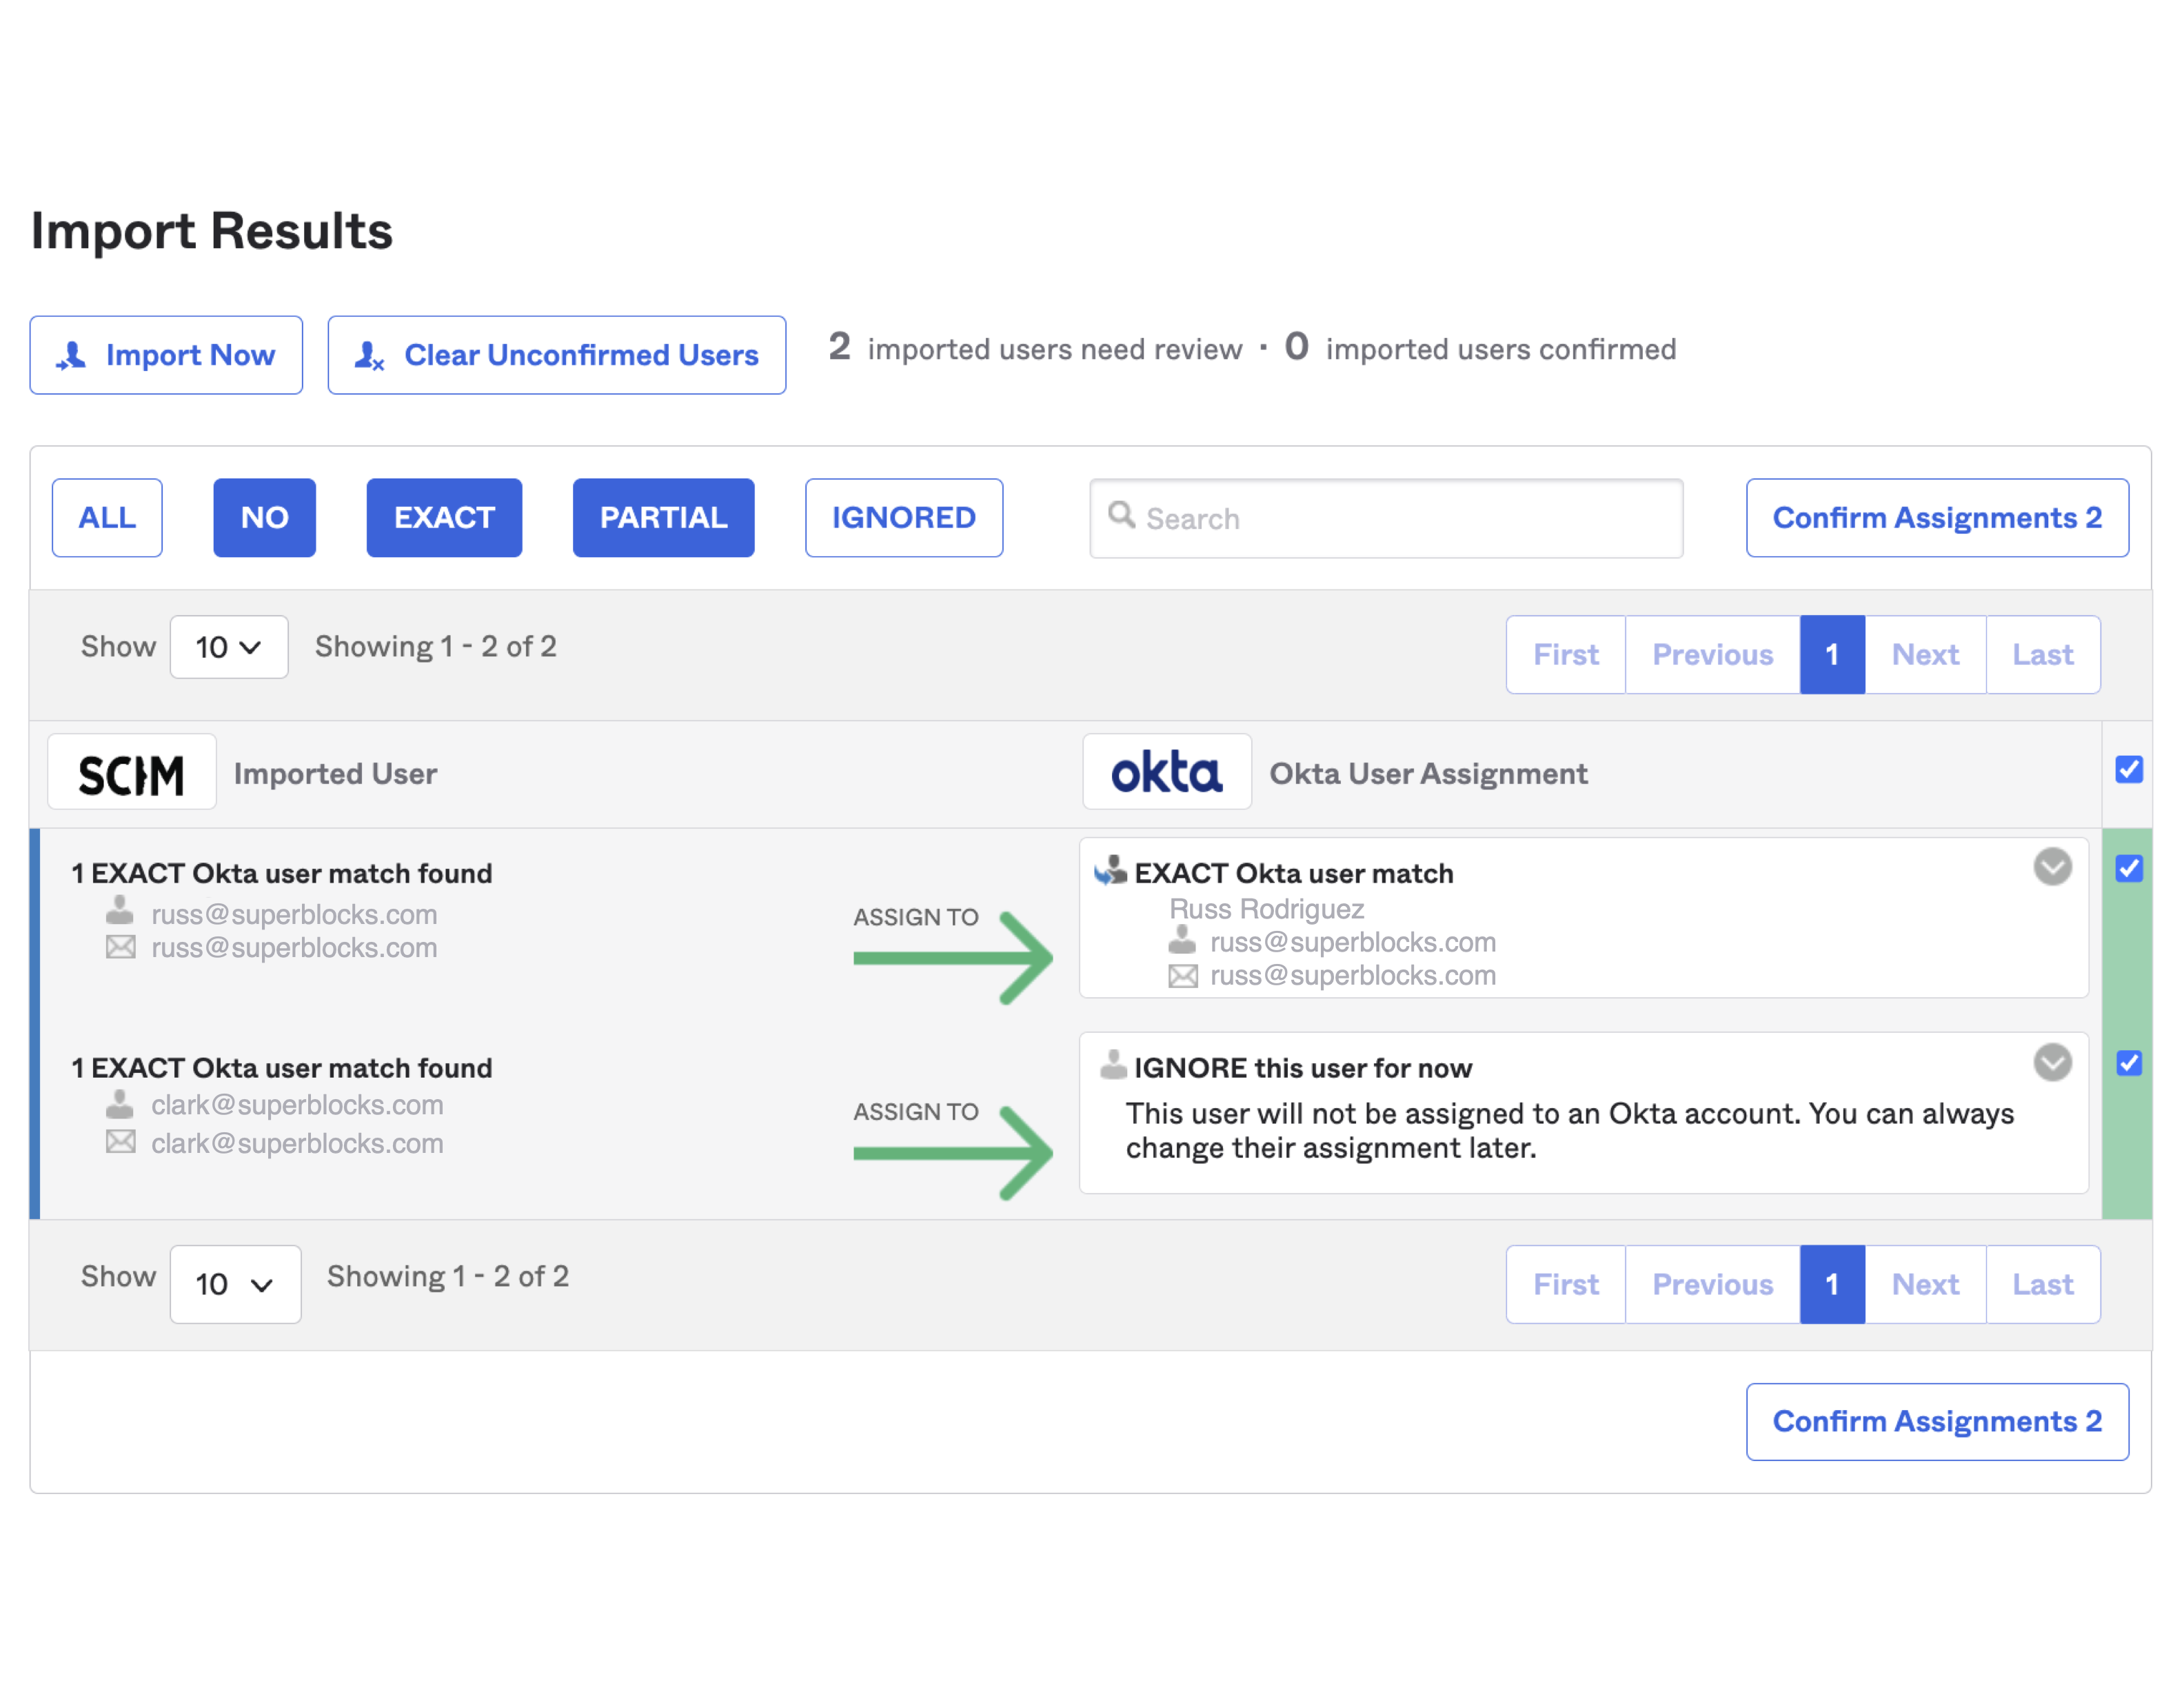This screenshot has height=1688, width=2184.
Task: Click the user-remove icon on Clear Unconfirmed Users
Action: coord(369,355)
